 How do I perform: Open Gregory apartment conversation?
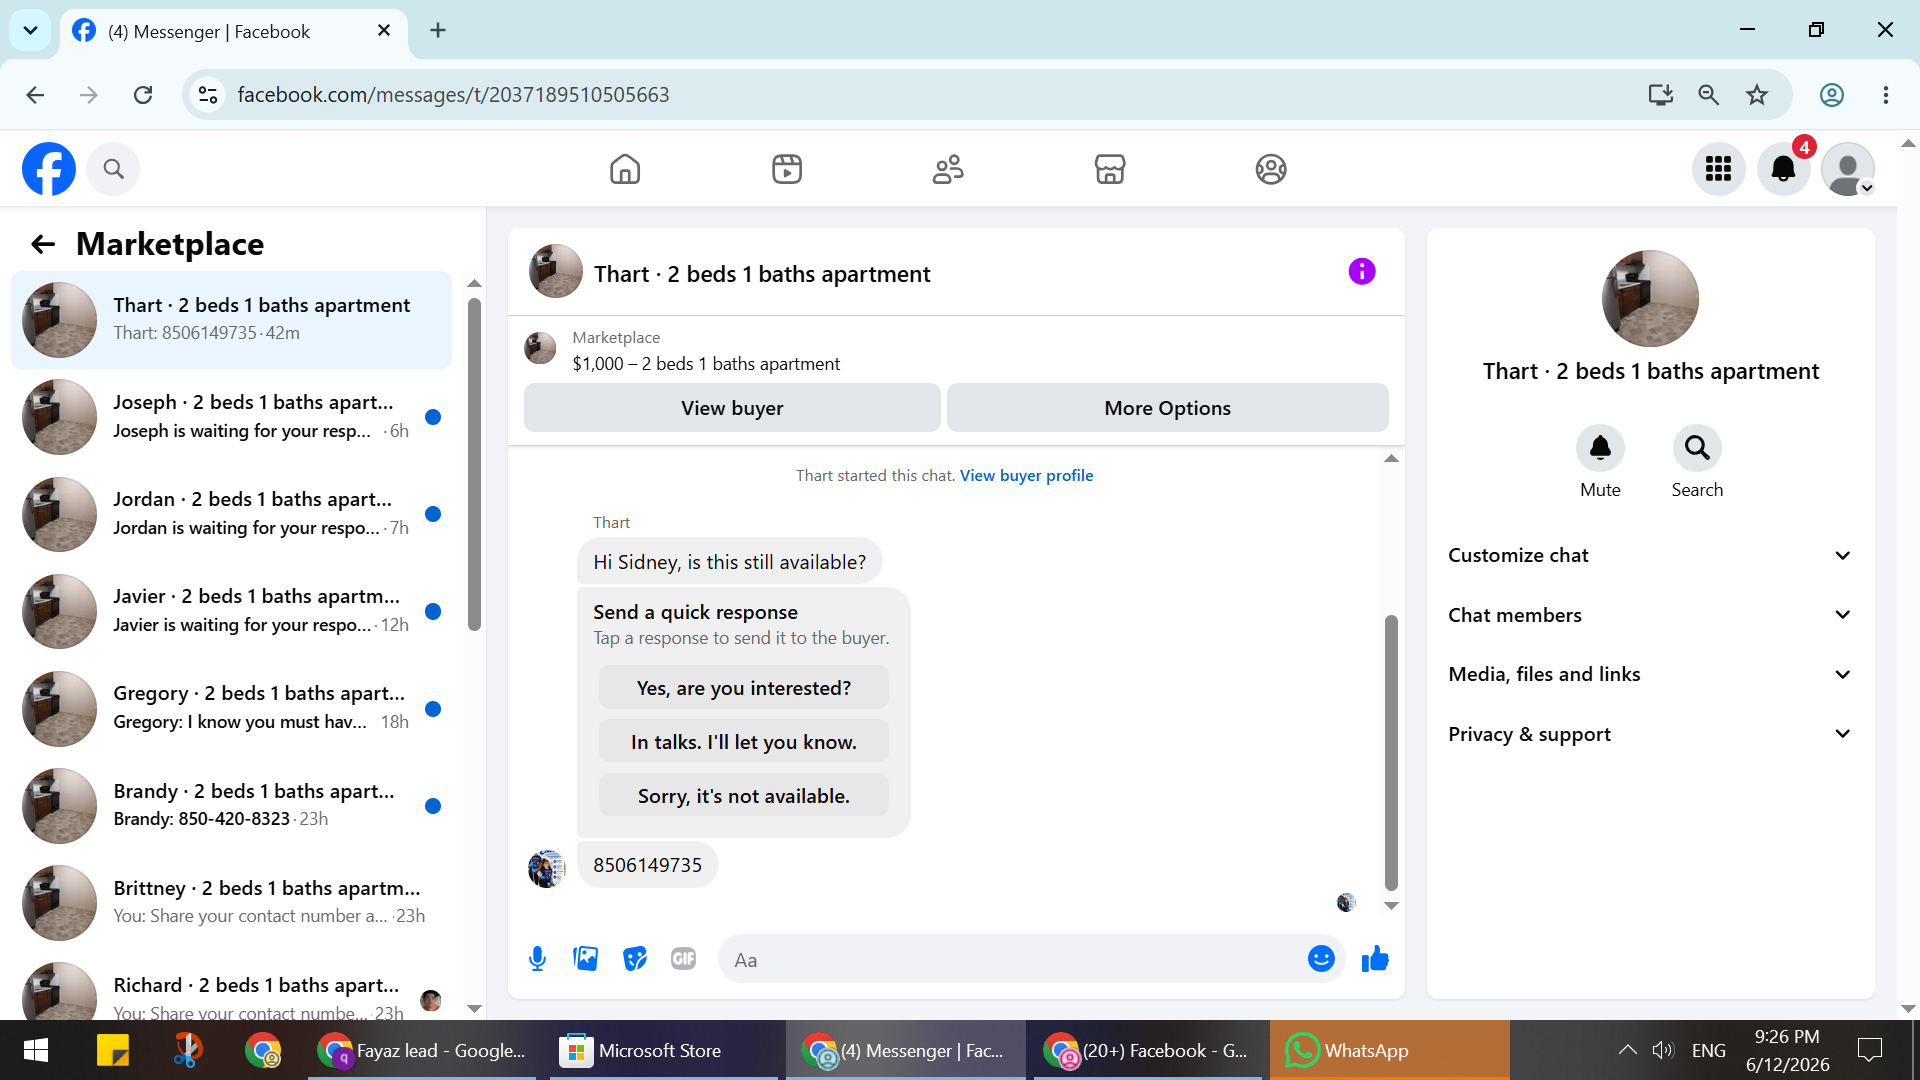click(231, 709)
